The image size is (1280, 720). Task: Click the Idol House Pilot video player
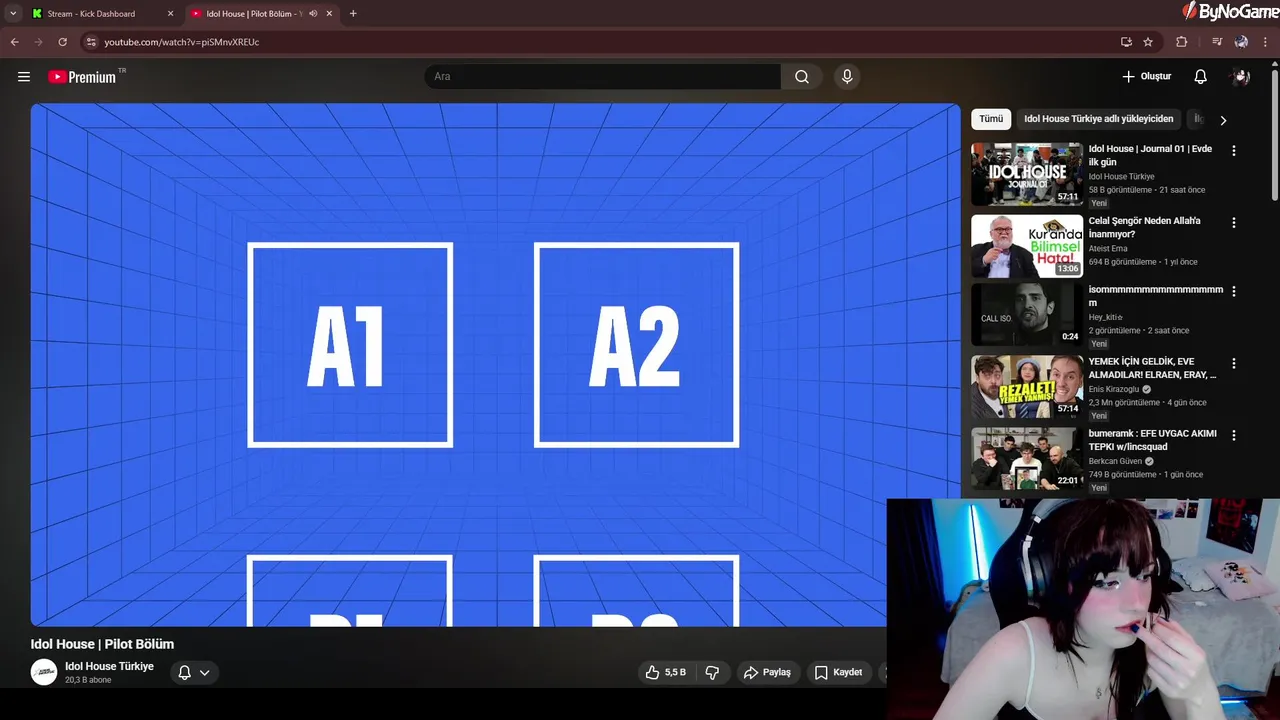click(495, 365)
